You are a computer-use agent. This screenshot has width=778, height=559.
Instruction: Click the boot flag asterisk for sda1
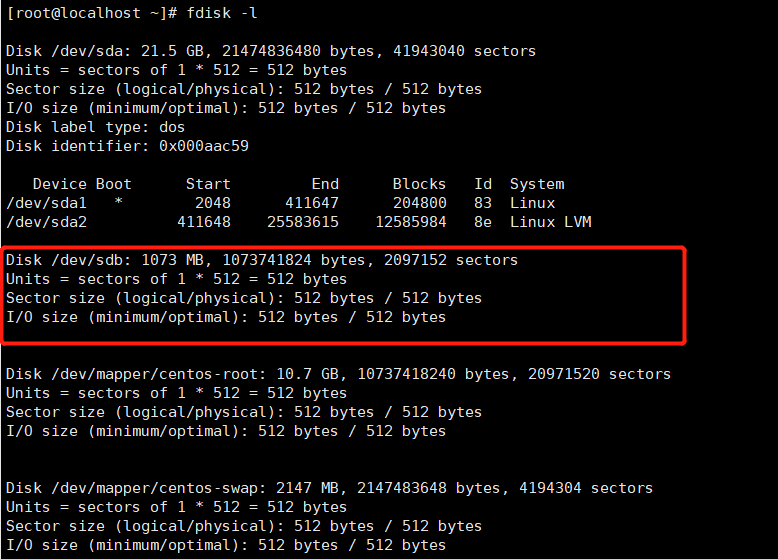[x=118, y=201]
